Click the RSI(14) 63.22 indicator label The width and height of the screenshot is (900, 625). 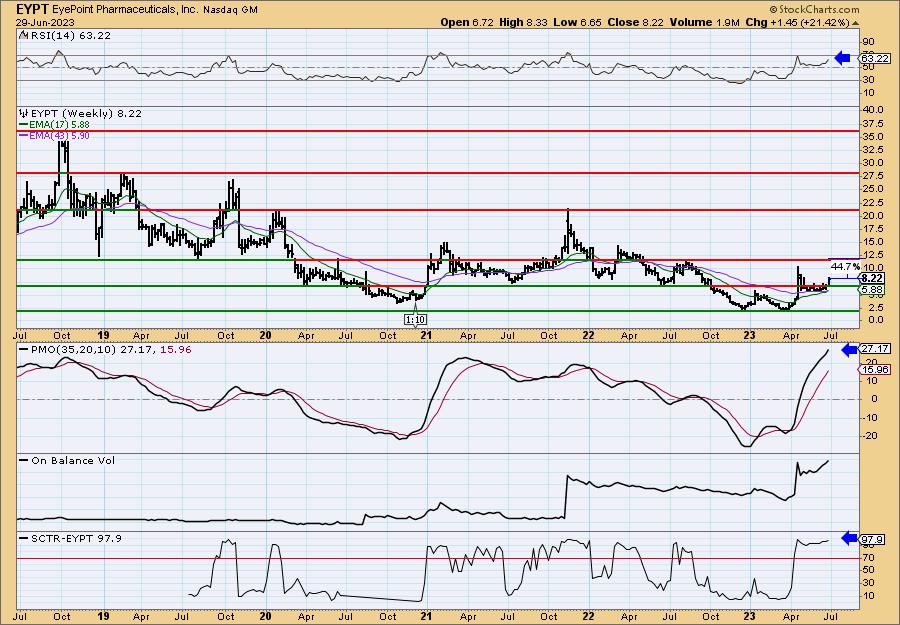(69, 35)
